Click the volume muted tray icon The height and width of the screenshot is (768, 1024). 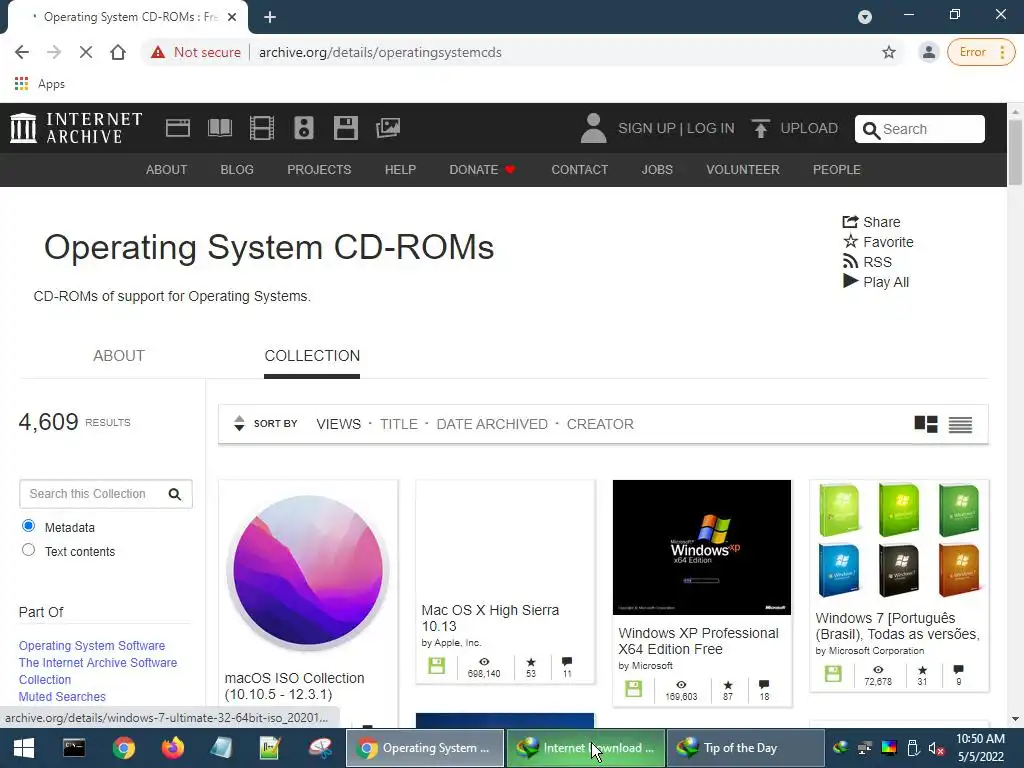[936, 748]
